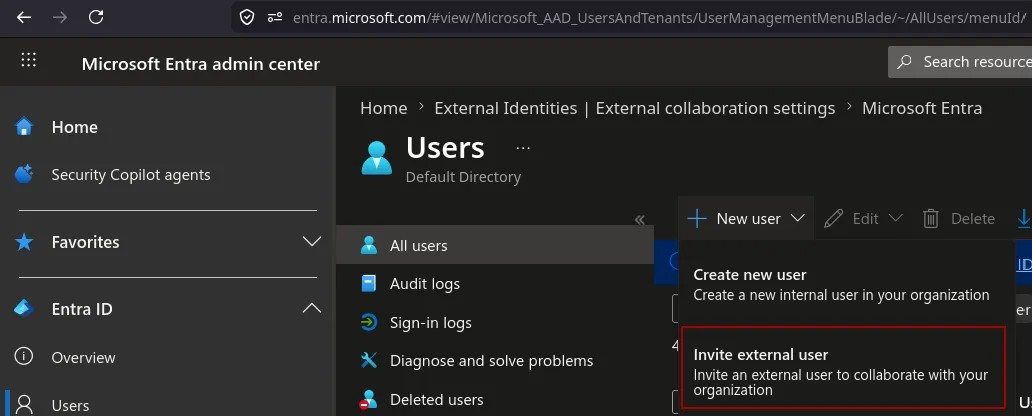1032x416 pixels.
Task: Choose Invite external user
Action: [x=843, y=367]
